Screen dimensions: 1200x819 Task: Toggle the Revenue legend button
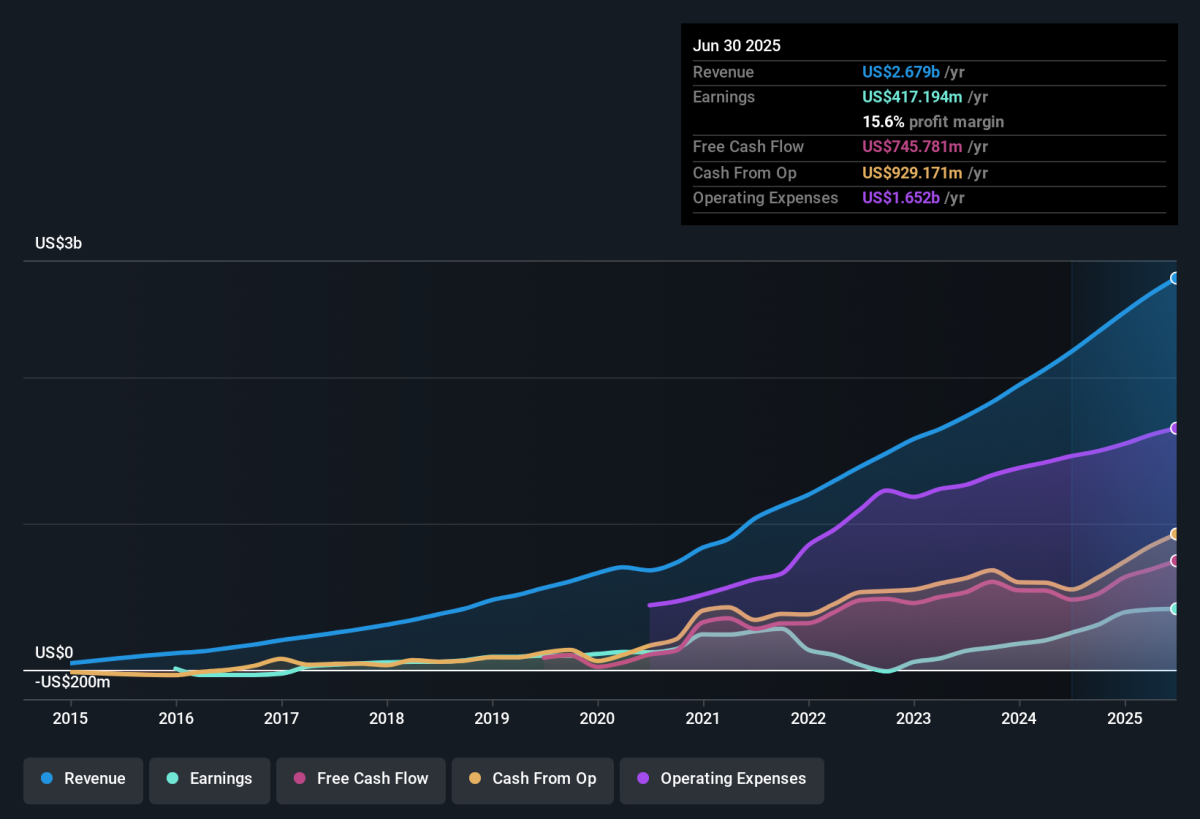coord(84,780)
